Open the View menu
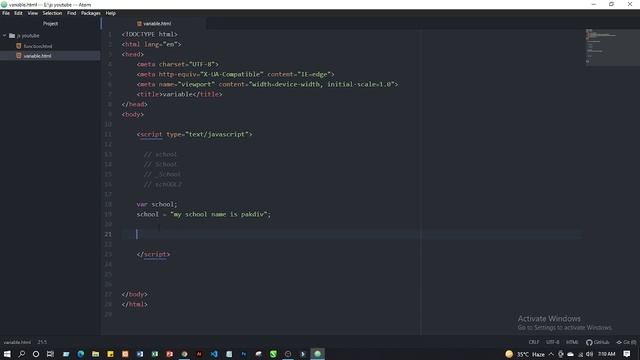This screenshot has height=360, width=640. (33, 13)
